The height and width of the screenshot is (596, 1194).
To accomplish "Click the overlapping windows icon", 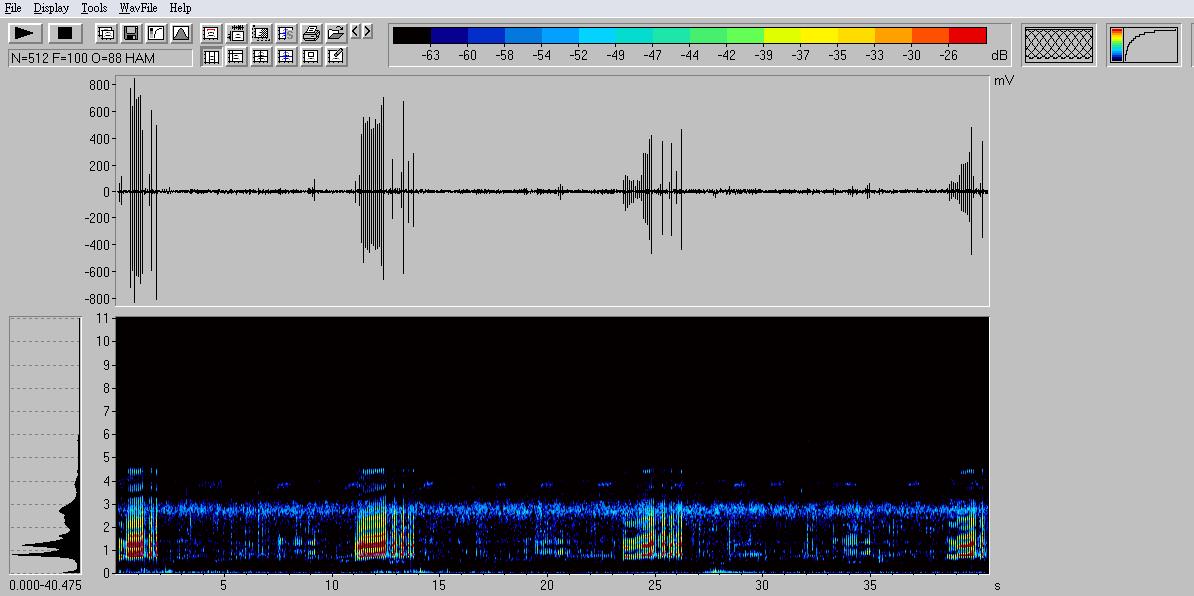I will click(x=105, y=33).
